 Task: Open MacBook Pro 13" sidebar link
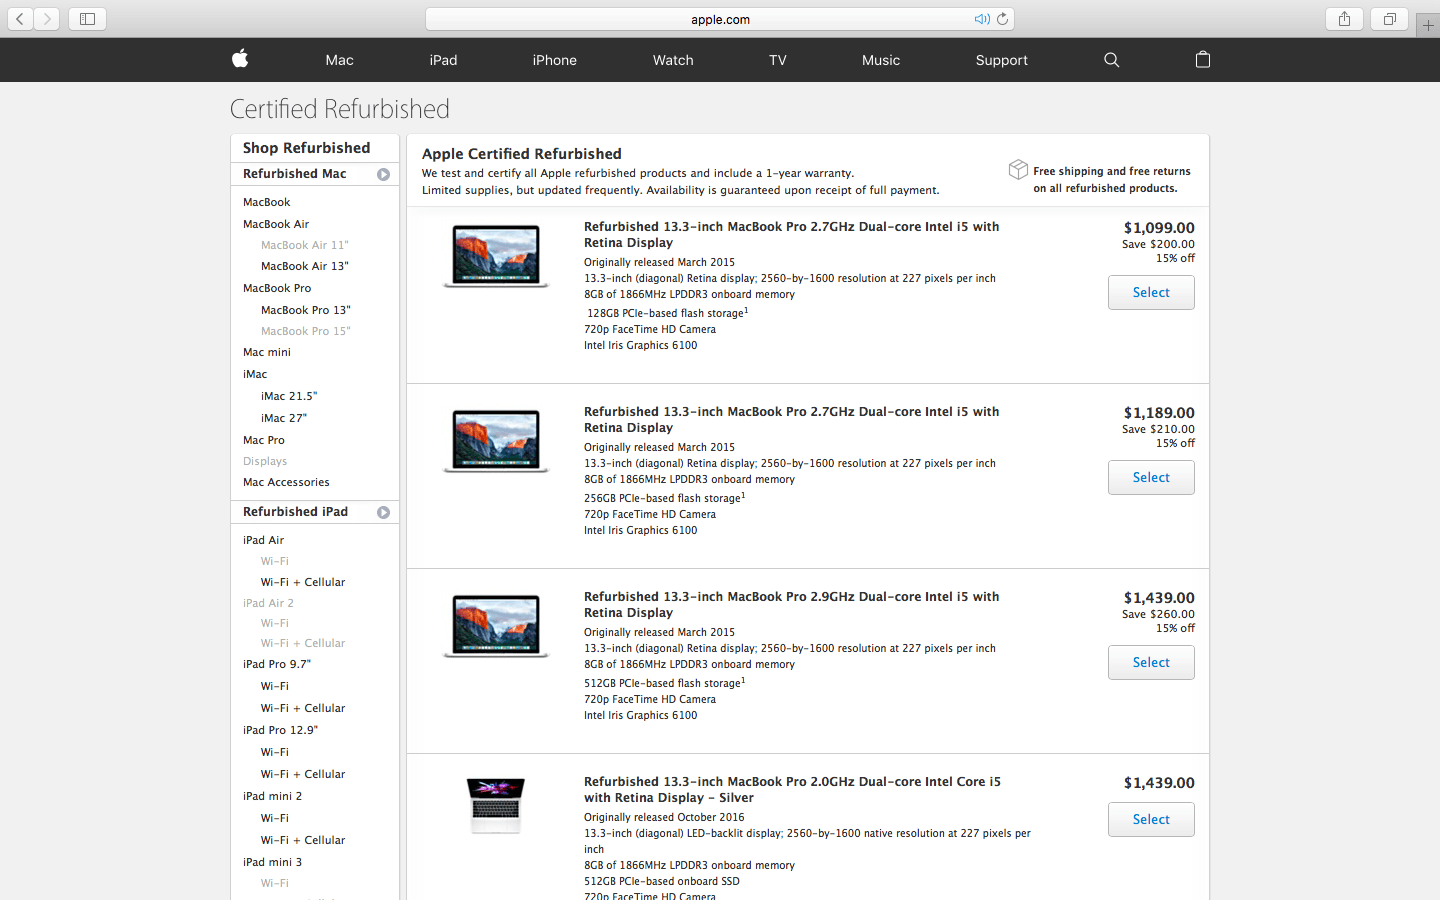[306, 310]
